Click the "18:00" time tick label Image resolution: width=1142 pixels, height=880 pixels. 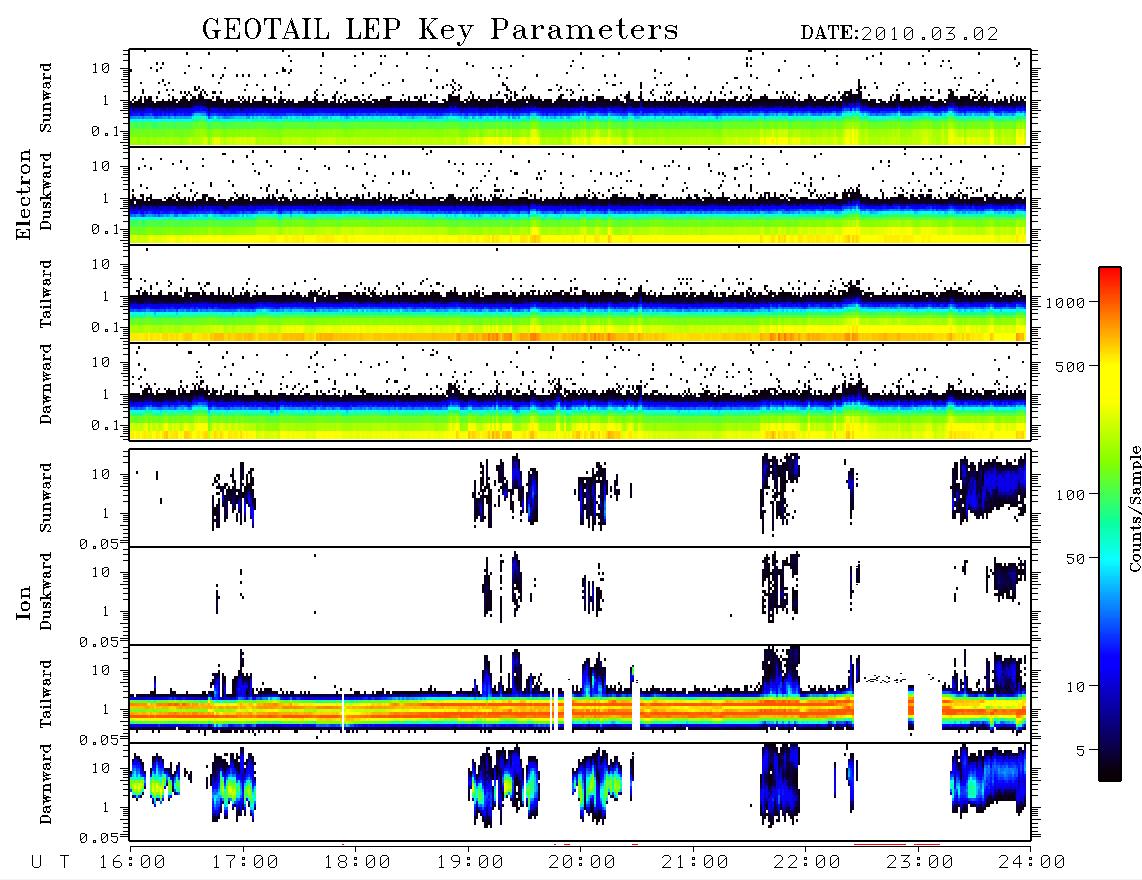[358, 863]
